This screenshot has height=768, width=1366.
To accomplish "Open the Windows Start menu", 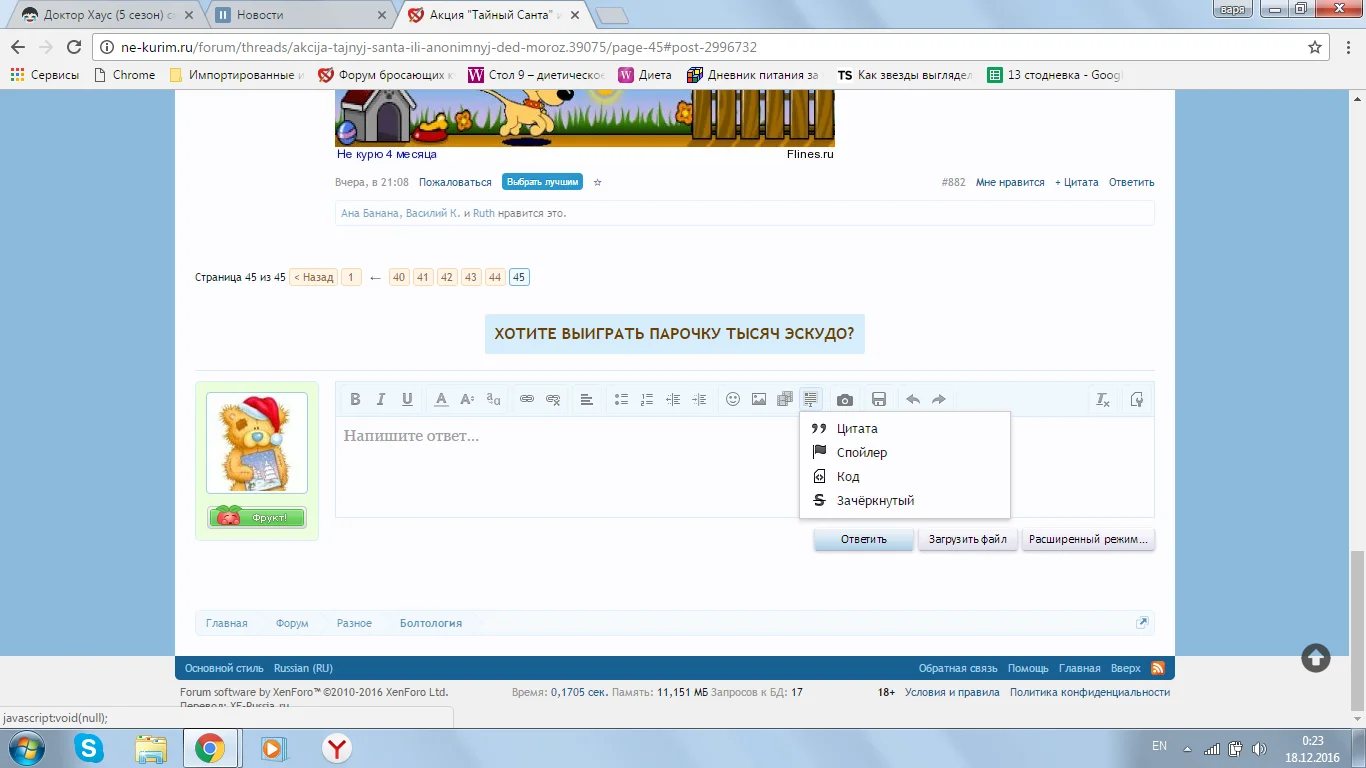I will coord(24,748).
